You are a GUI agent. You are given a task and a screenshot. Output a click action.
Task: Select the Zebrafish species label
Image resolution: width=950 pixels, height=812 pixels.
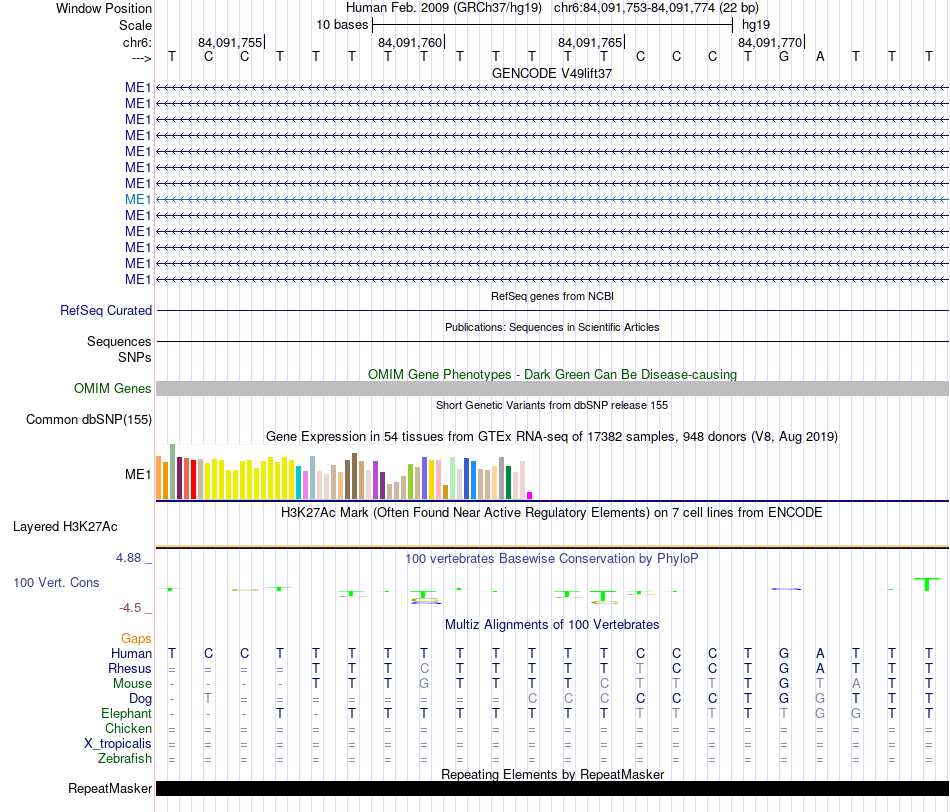(x=125, y=758)
